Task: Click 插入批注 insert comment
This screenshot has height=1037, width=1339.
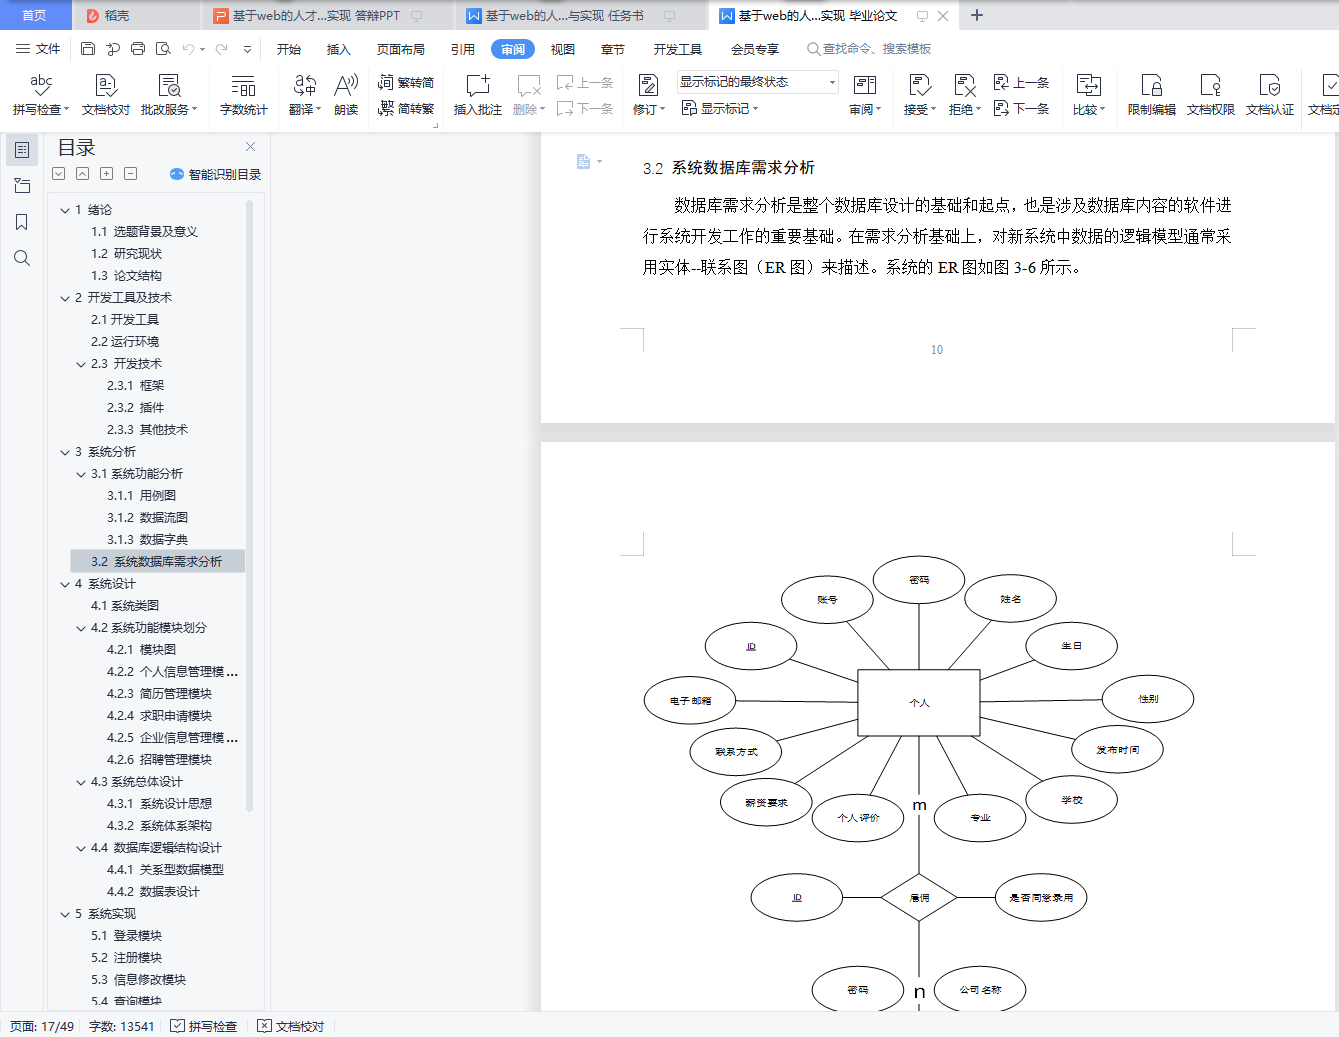Action: tap(478, 95)
